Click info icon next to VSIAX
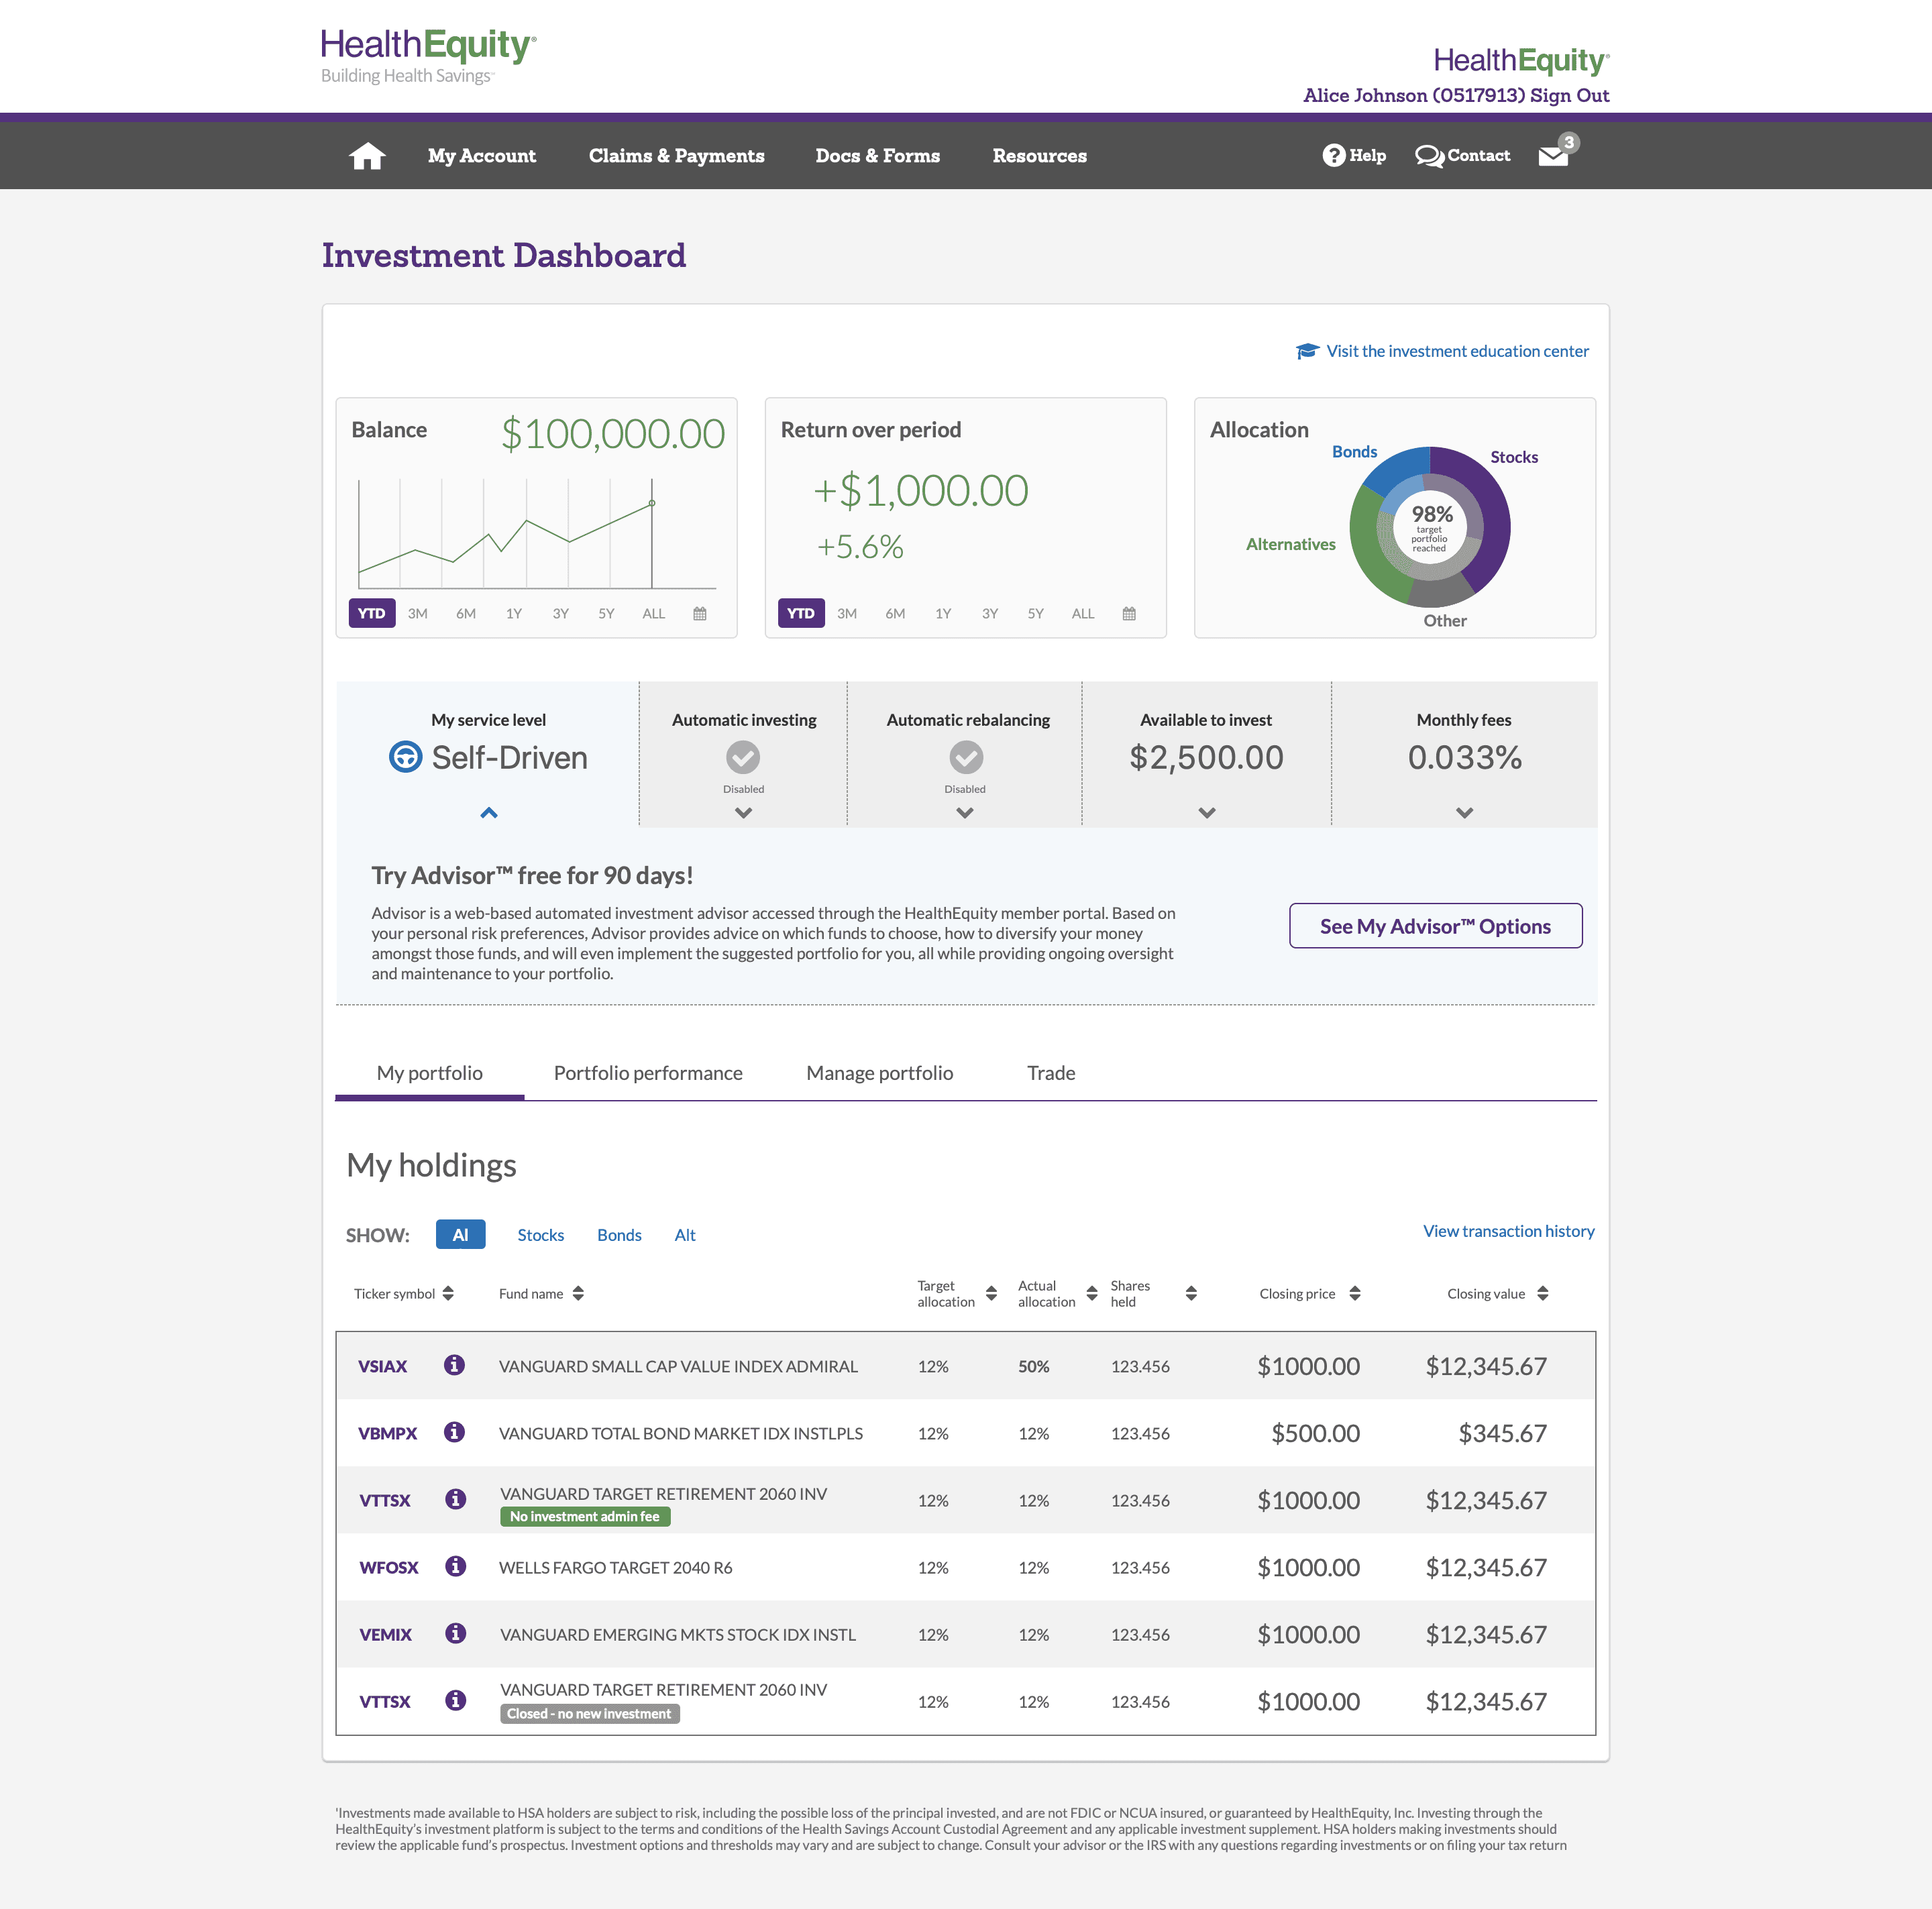 pos(454,1365)
